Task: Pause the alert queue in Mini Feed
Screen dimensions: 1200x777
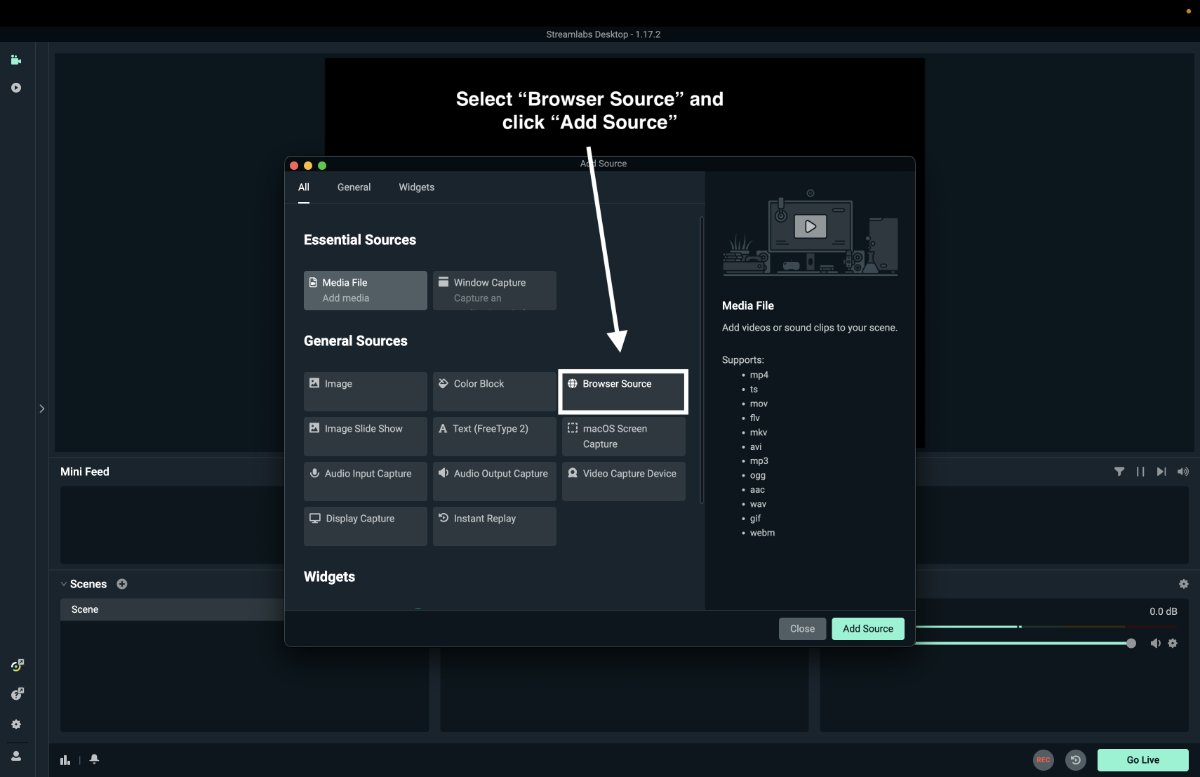Action: click(x=1140, y=472)
